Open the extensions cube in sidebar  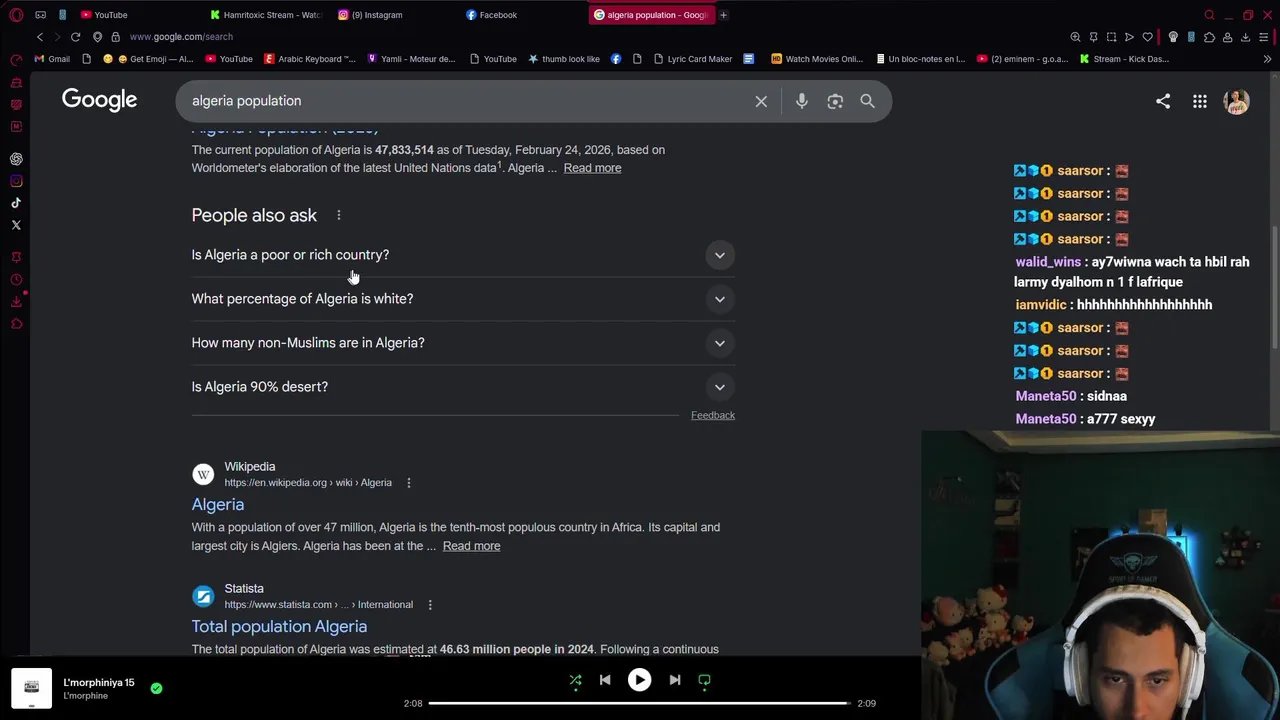click(x=16, y=323)
